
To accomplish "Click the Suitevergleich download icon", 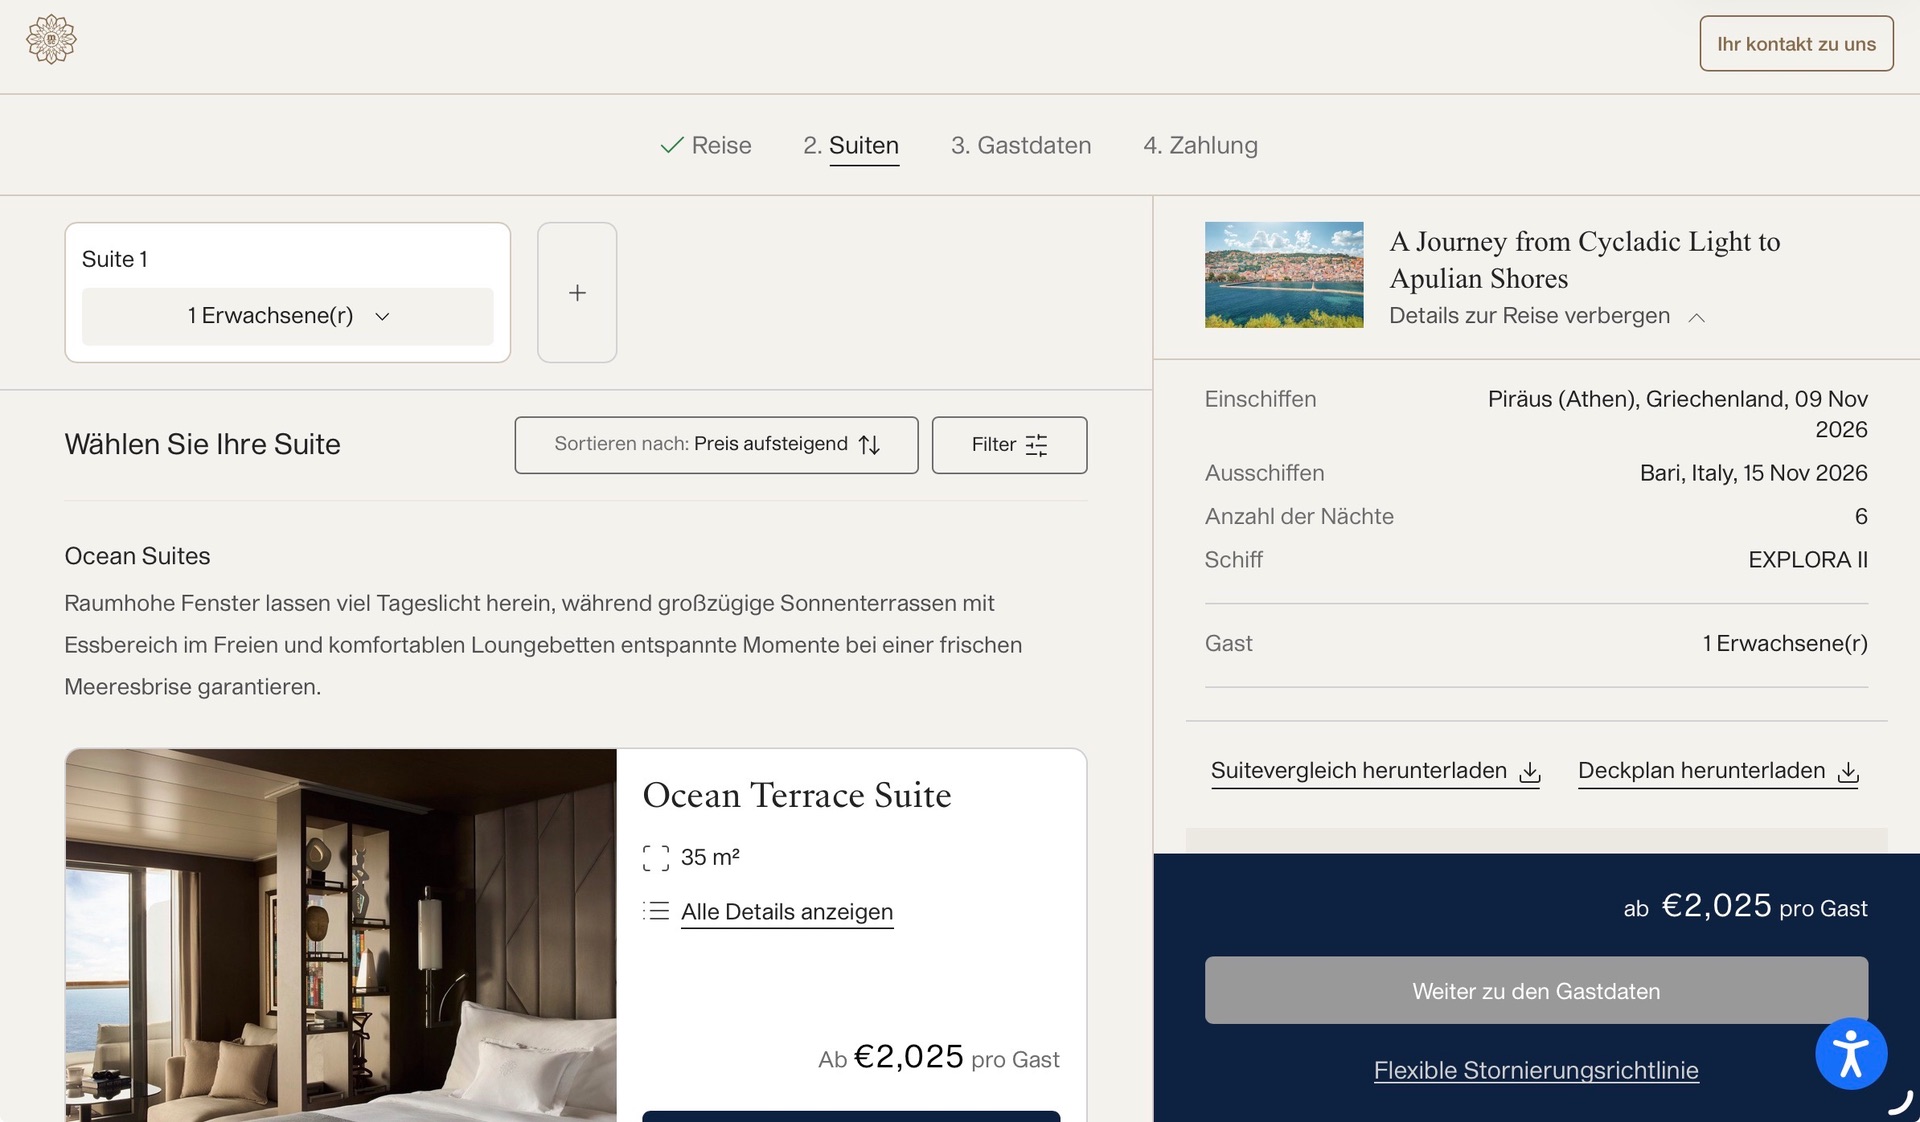I will tap(1530, 772).
